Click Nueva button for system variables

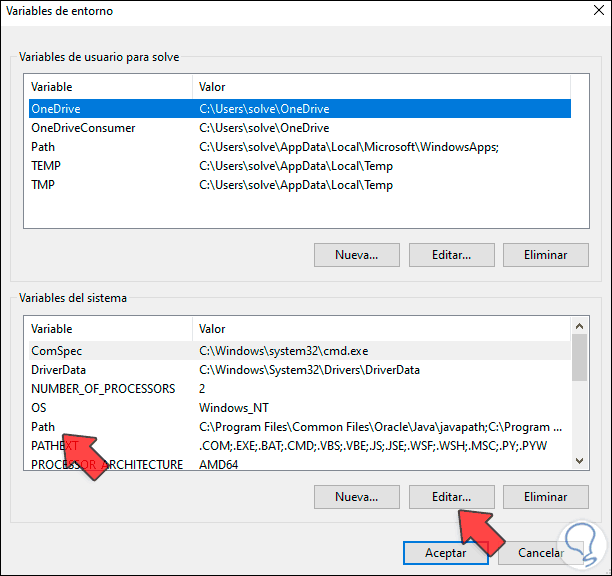[x=356, y=497]
